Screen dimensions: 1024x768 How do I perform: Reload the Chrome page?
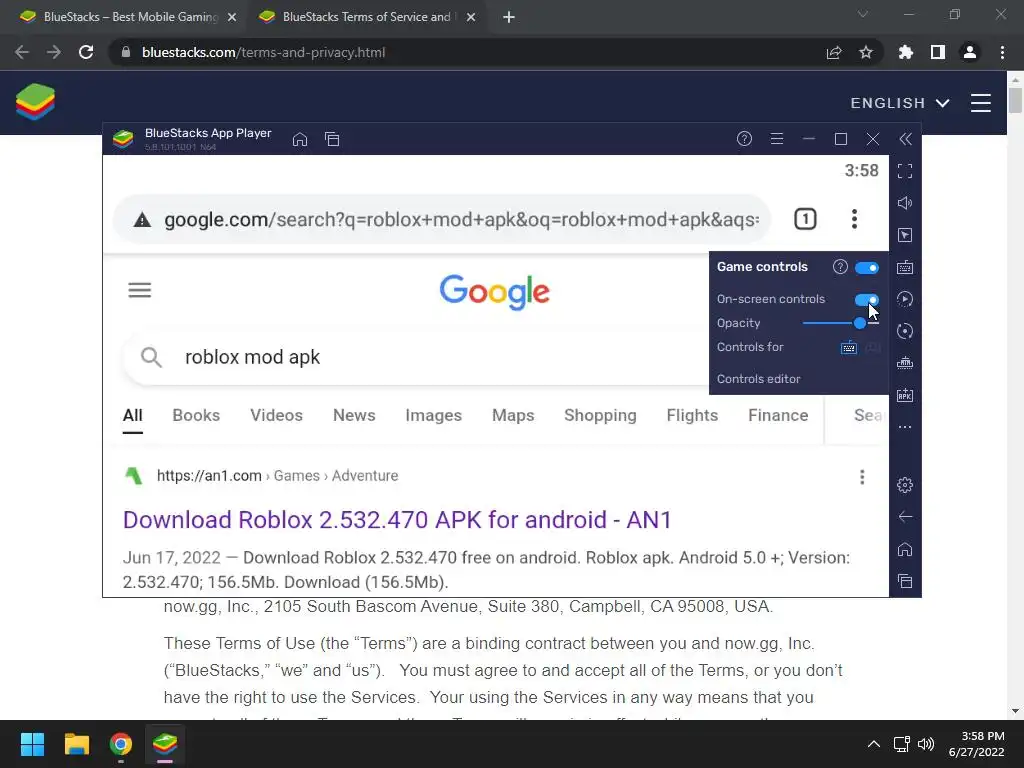86,52
